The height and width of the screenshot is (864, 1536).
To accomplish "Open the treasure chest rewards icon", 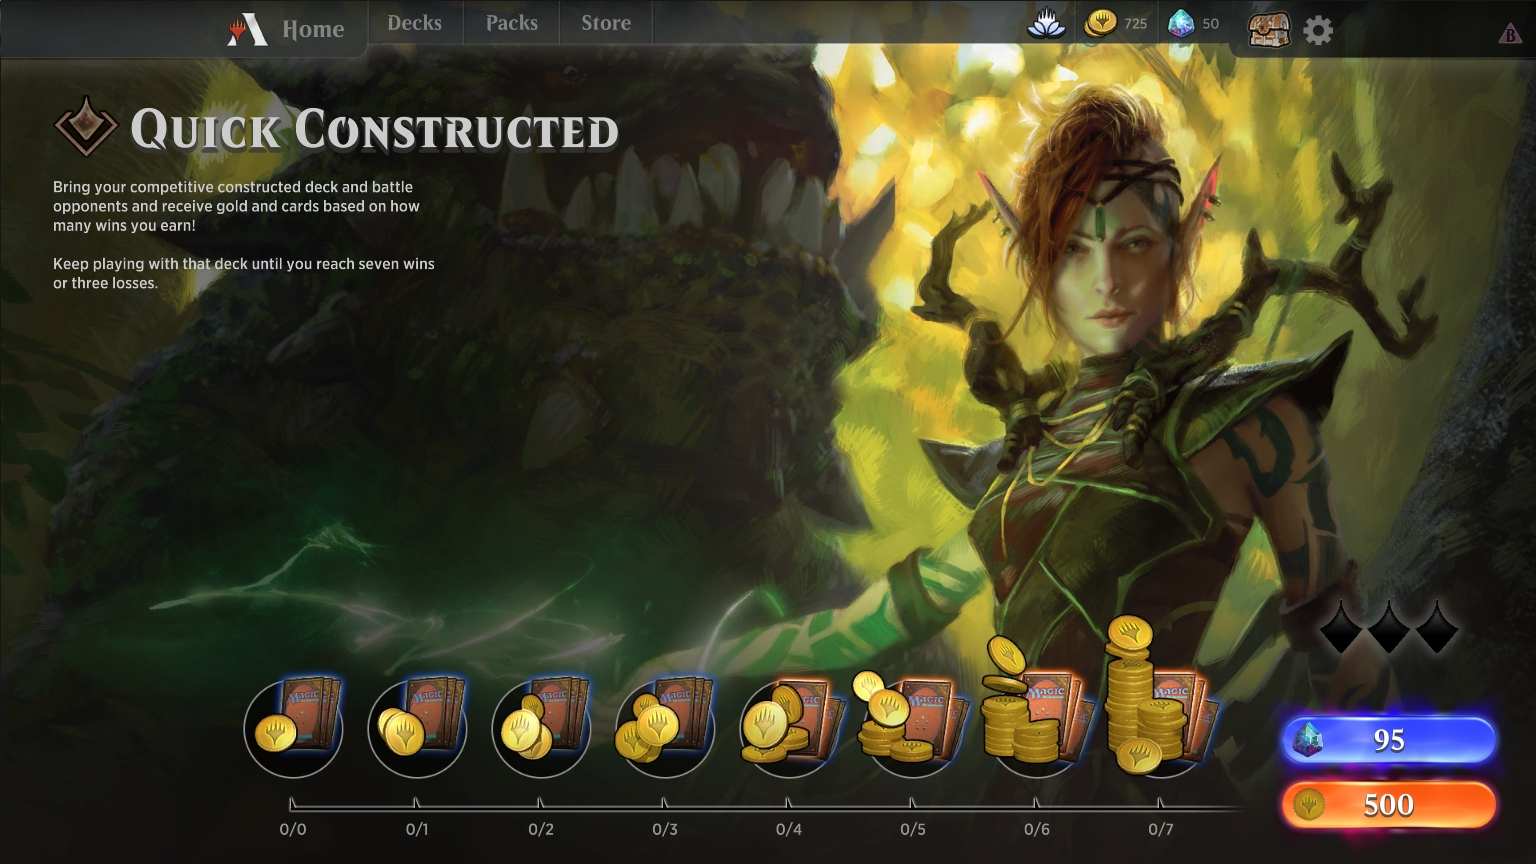I will 1270,30.
